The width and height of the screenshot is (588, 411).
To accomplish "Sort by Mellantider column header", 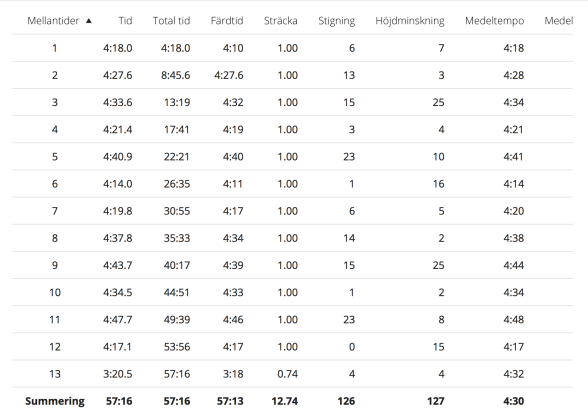I will tap(53, 21).
